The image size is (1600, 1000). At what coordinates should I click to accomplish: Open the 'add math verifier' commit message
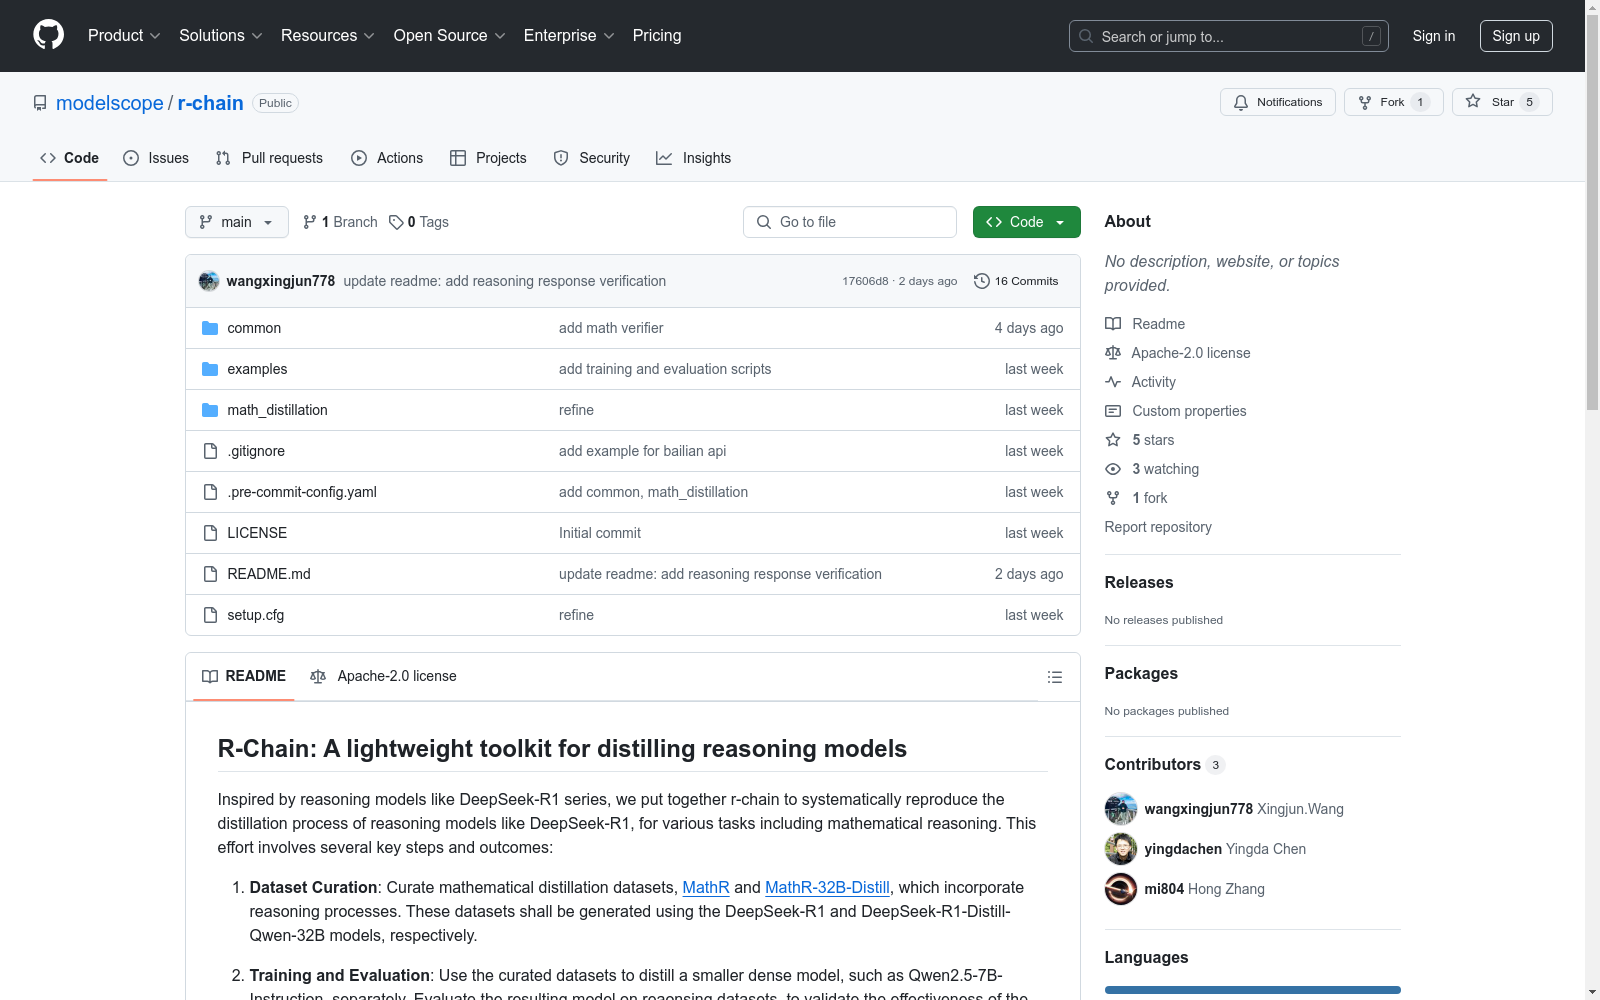click(611, 328)
